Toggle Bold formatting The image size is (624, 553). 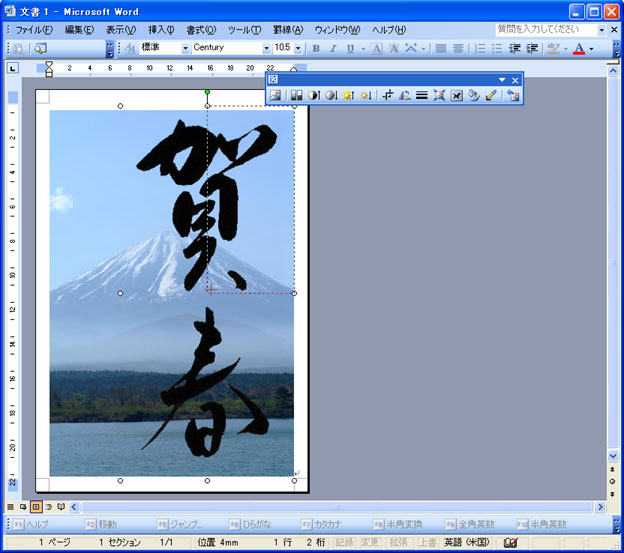316,48
